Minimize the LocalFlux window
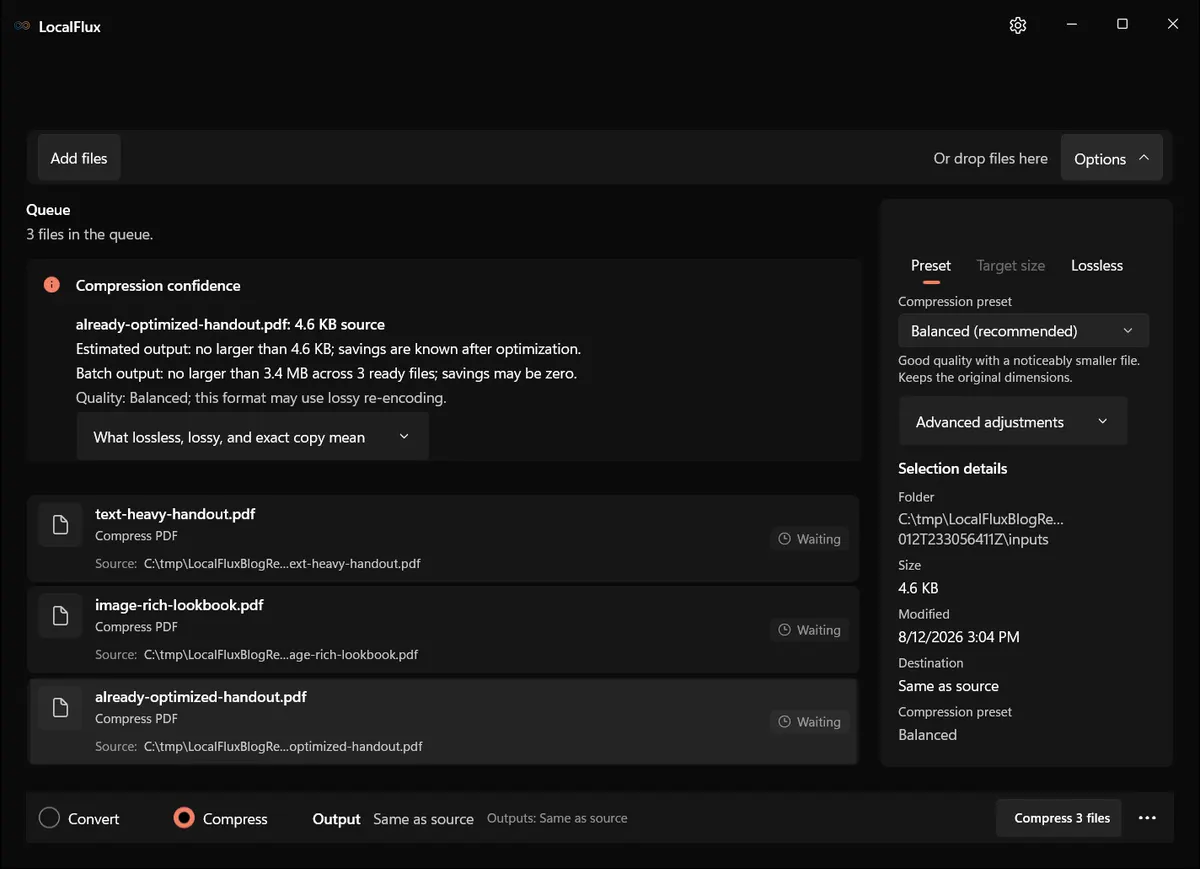The height and width of the screenshot is (869, 1200). pyautogui.click(x=1072, y=25)
